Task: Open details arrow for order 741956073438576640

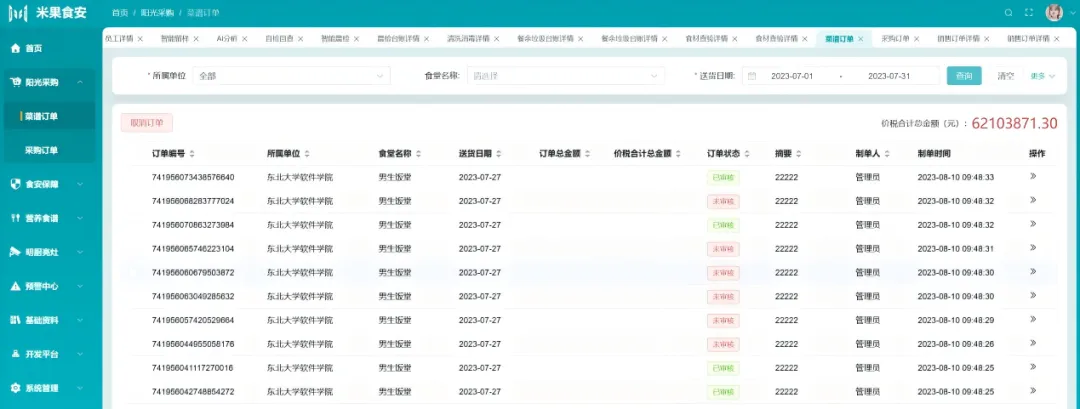Action: click(1033, 176)
